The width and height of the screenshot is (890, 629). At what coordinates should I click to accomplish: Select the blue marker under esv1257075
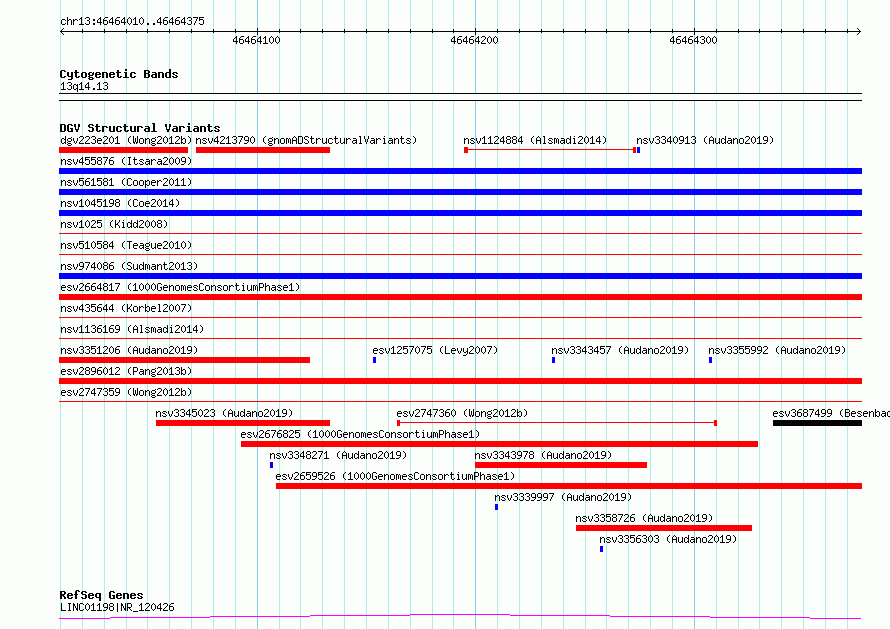pyautogui.click(x=375, y=360)
